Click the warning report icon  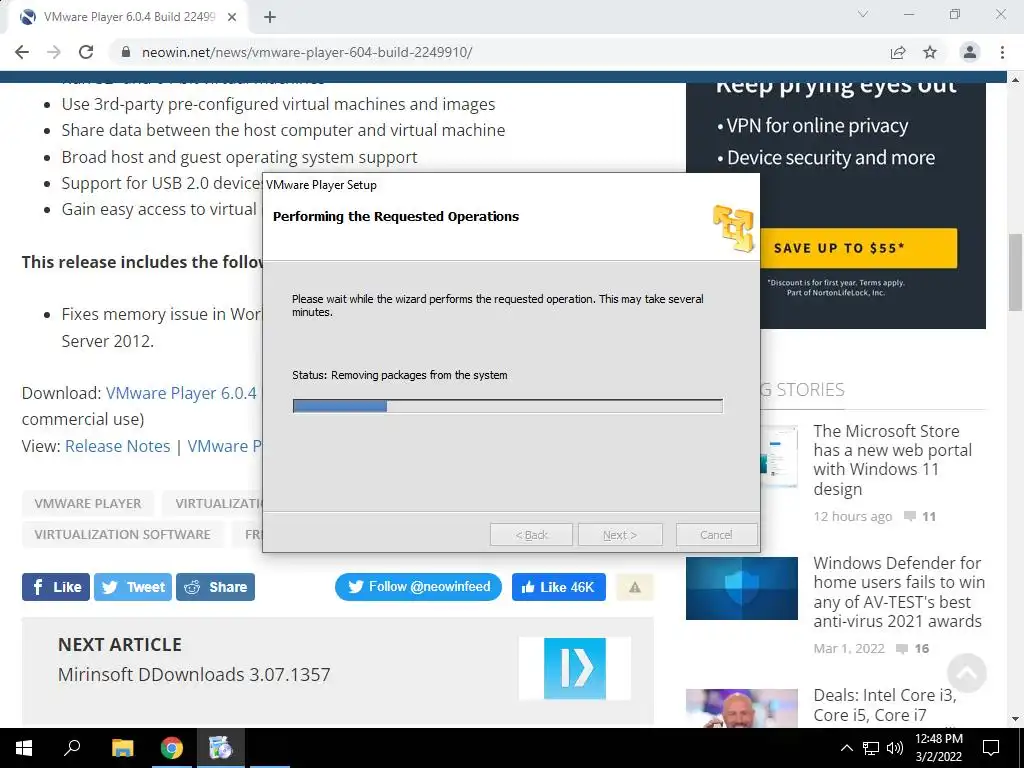[635, 587]
